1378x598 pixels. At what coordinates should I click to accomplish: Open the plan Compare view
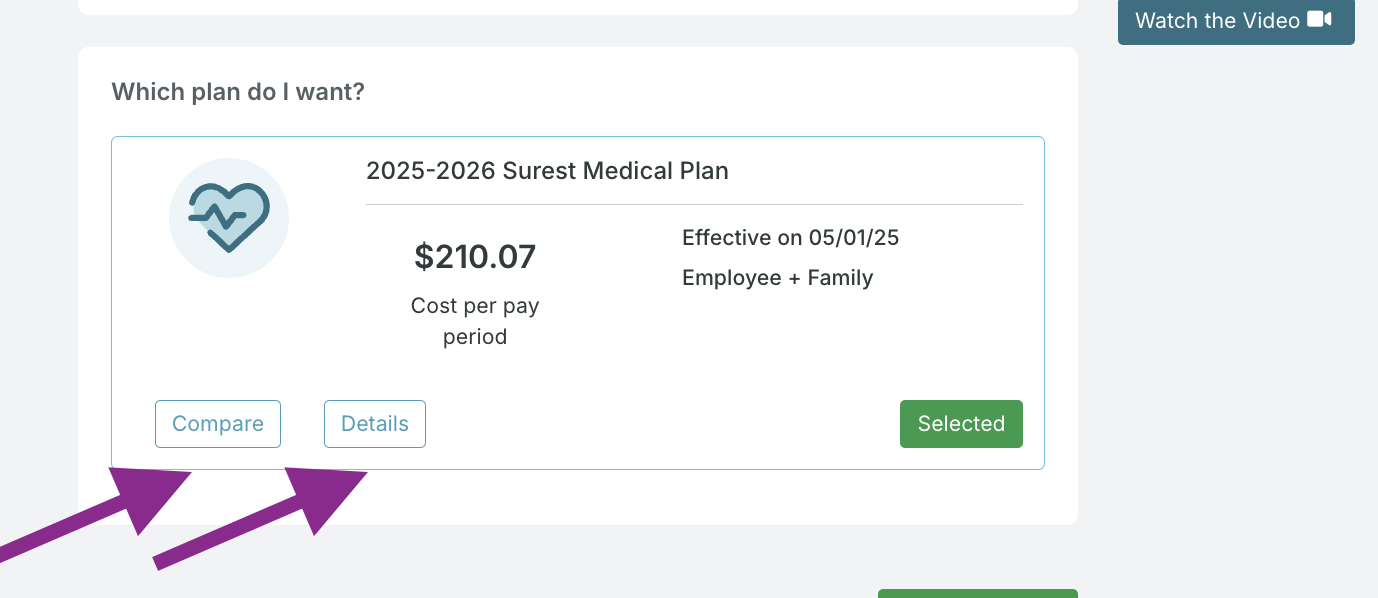[218, 424]
